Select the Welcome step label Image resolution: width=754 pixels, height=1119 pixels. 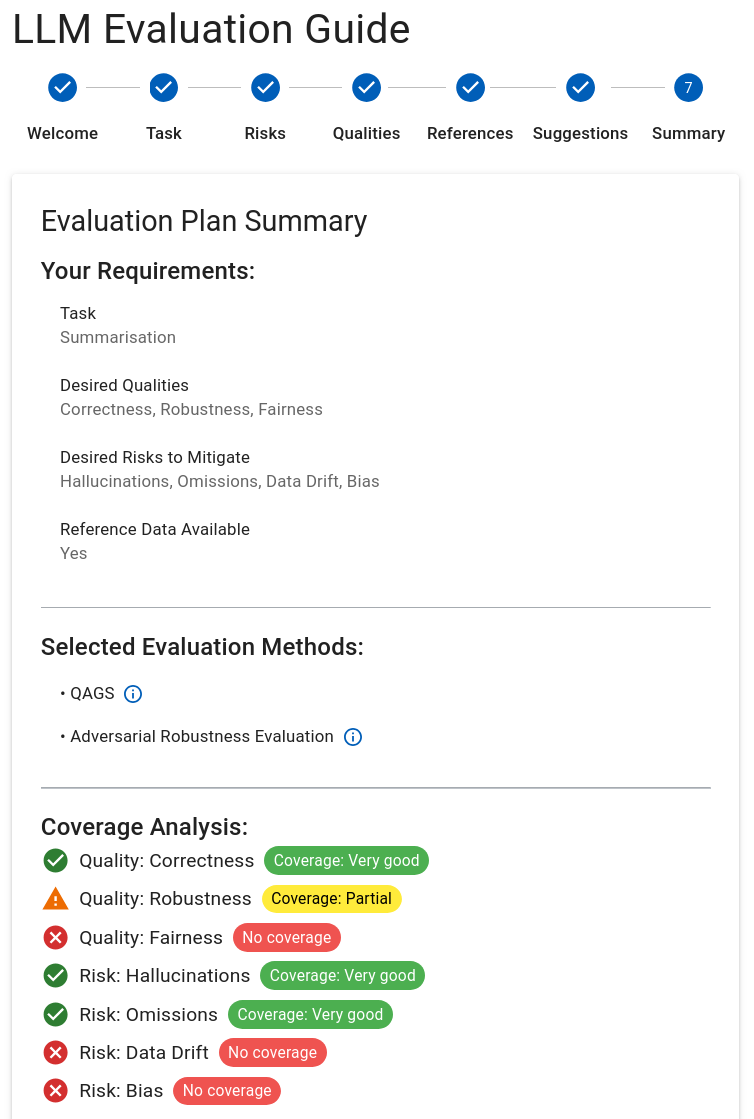point(62,133)
